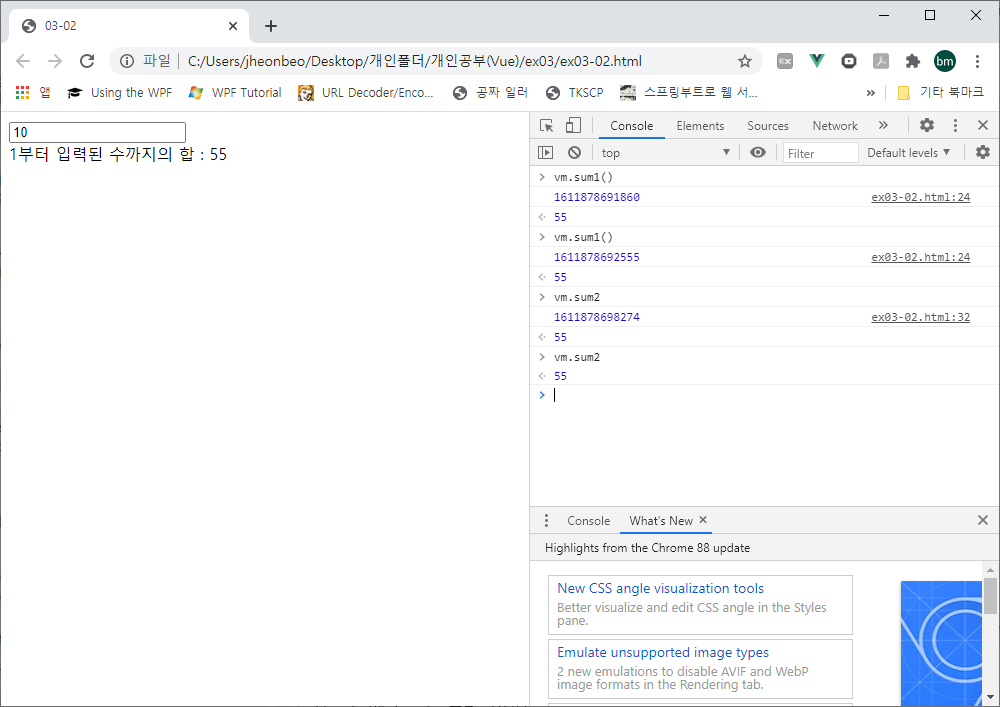Toggle the device toolbar icon
Viewport: 1000px width, 707px height.
click(573, 126)
